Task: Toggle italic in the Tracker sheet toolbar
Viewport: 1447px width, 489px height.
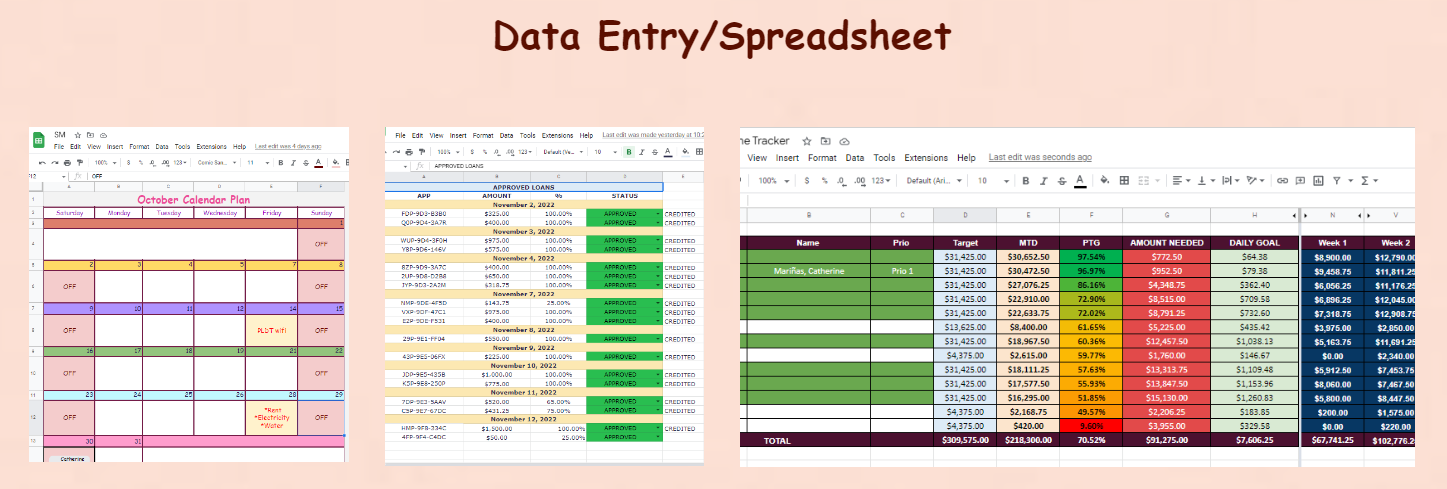Action: (x=1044, y=180)
